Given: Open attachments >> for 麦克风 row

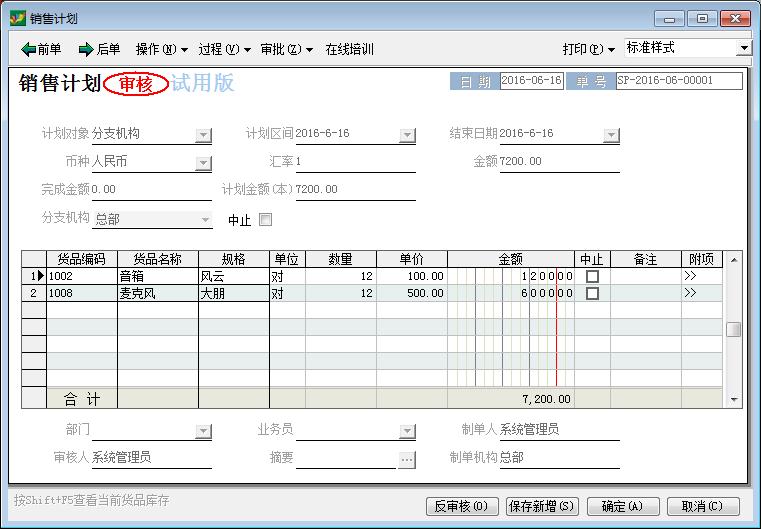Looking at the screenshot, I should point(690,294).
